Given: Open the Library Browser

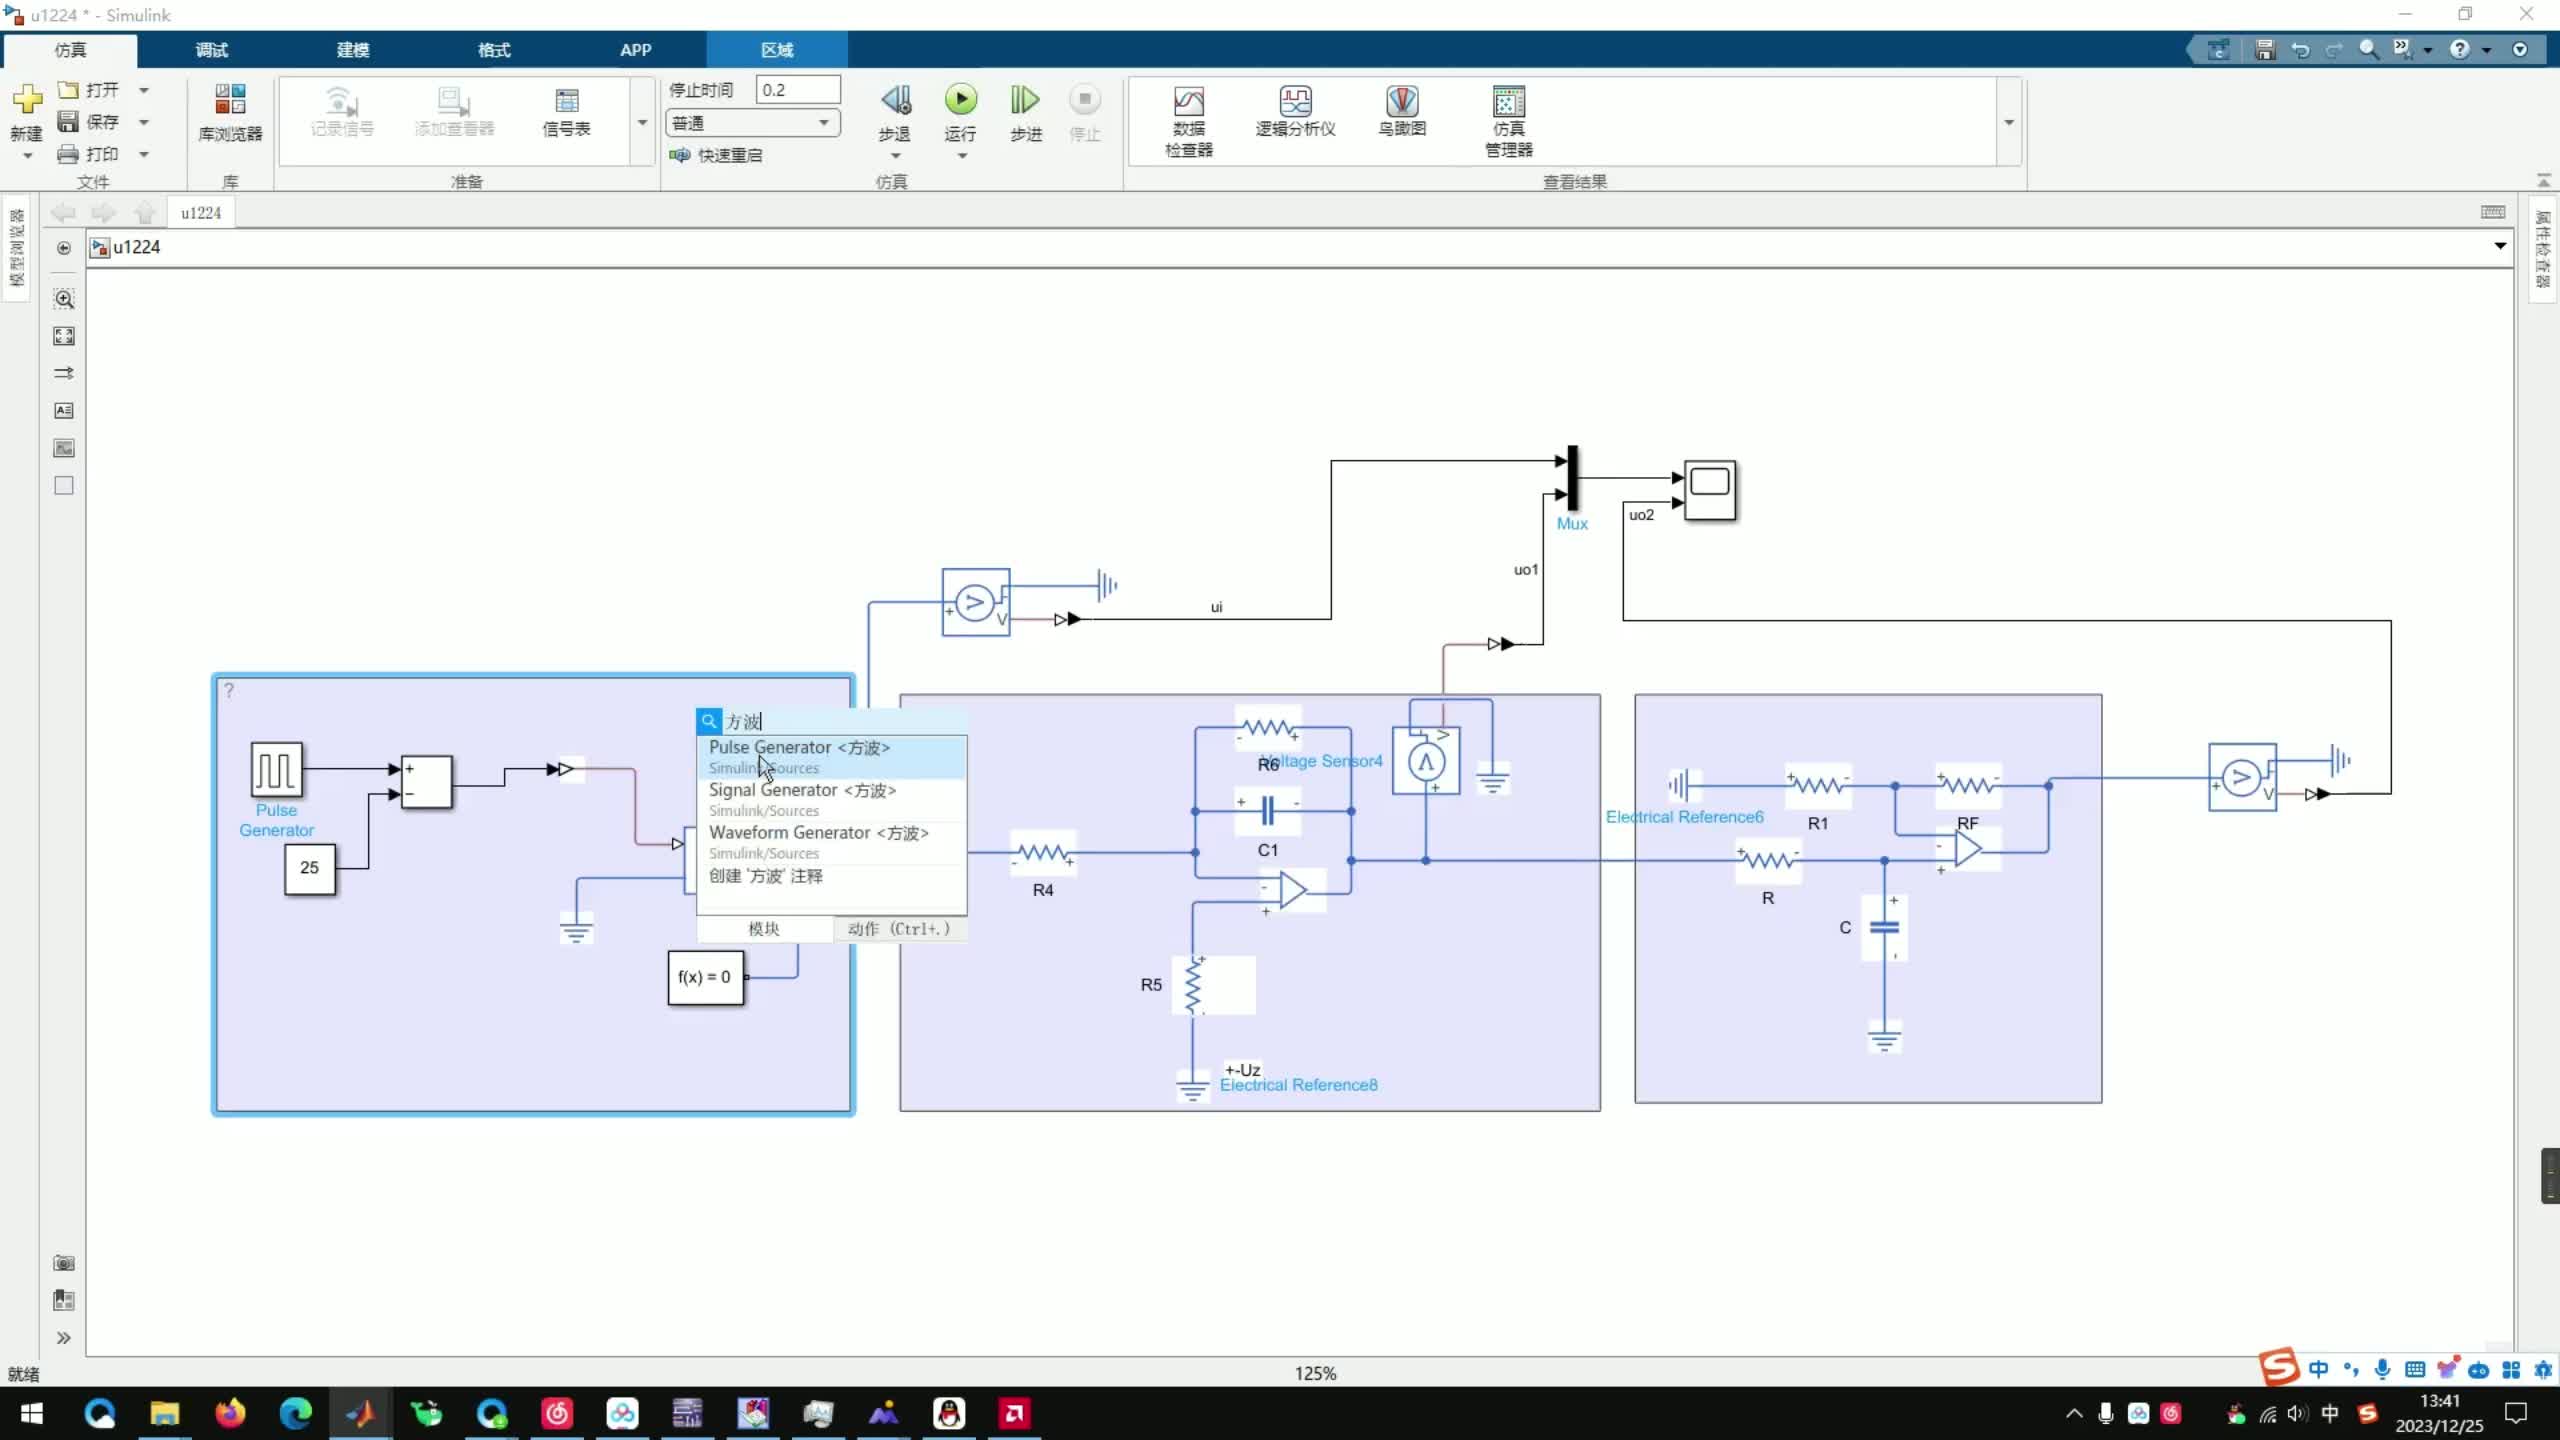Looking at the screenshot, I should coord(230,112).
